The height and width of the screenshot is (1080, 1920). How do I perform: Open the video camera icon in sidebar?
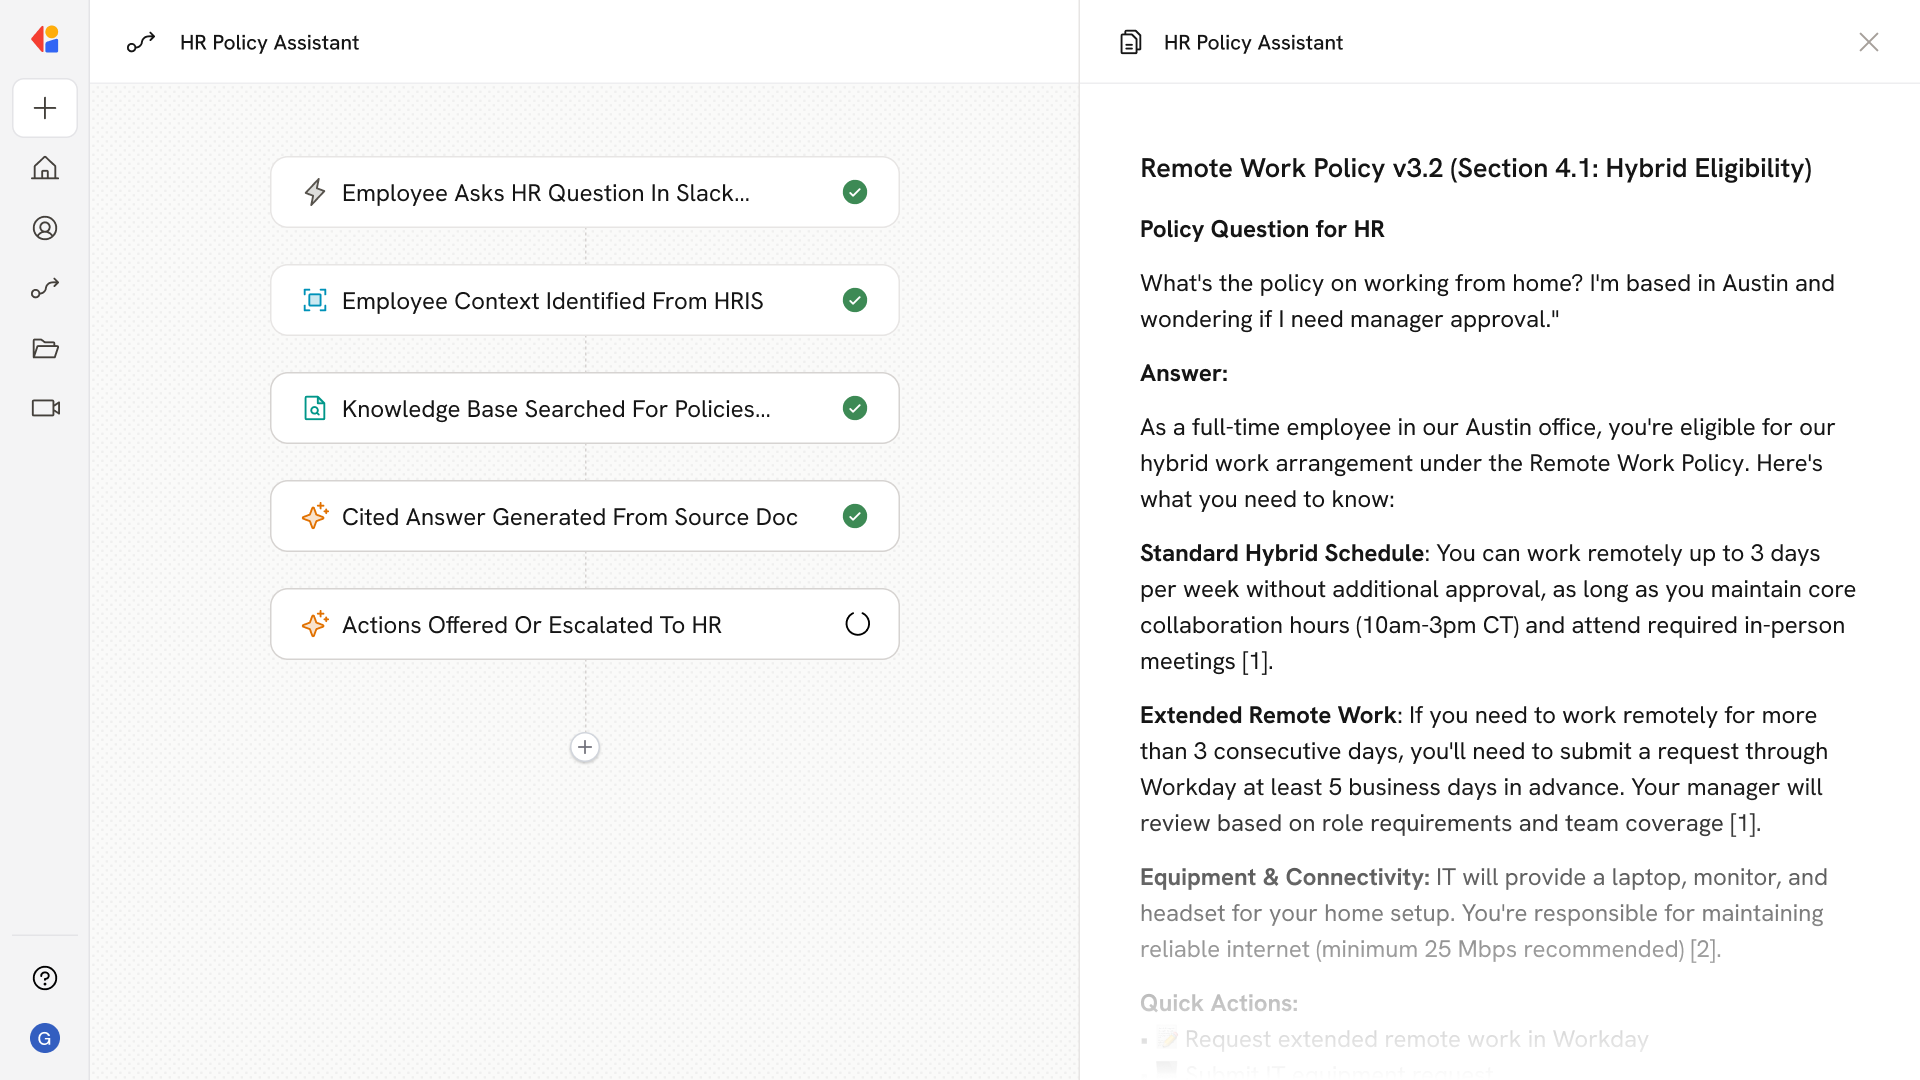click(45, 408)
